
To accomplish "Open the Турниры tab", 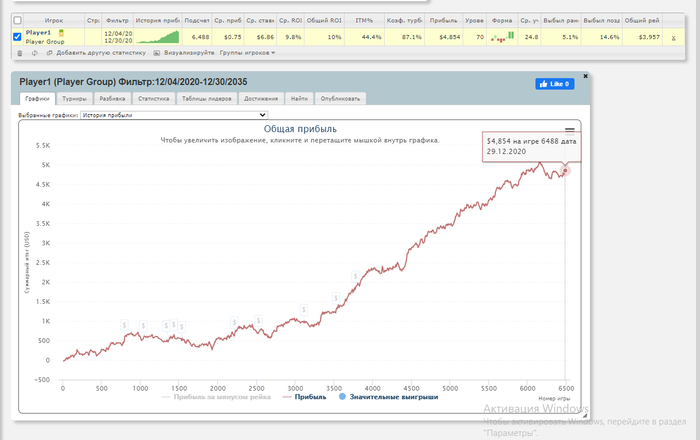I will click(x=75, y=99).
